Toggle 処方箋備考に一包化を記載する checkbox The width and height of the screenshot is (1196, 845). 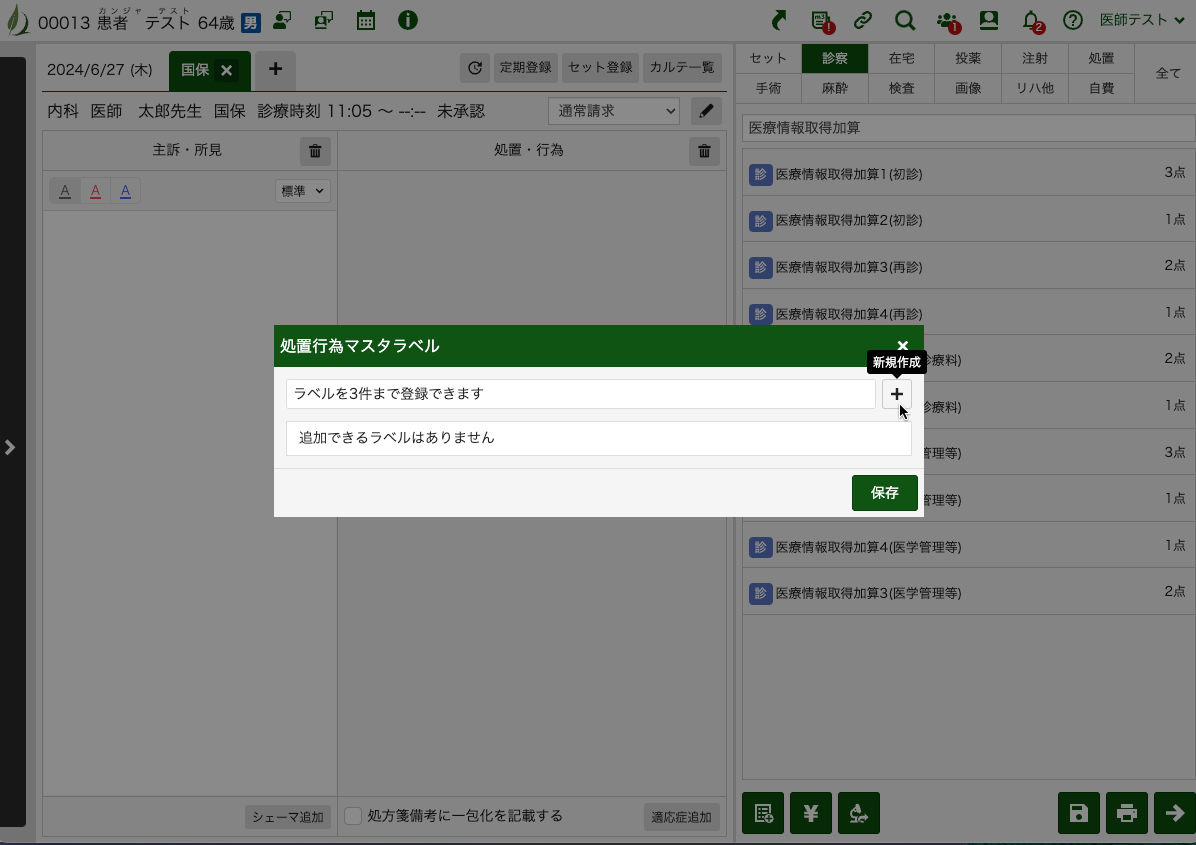click(353, 816)
